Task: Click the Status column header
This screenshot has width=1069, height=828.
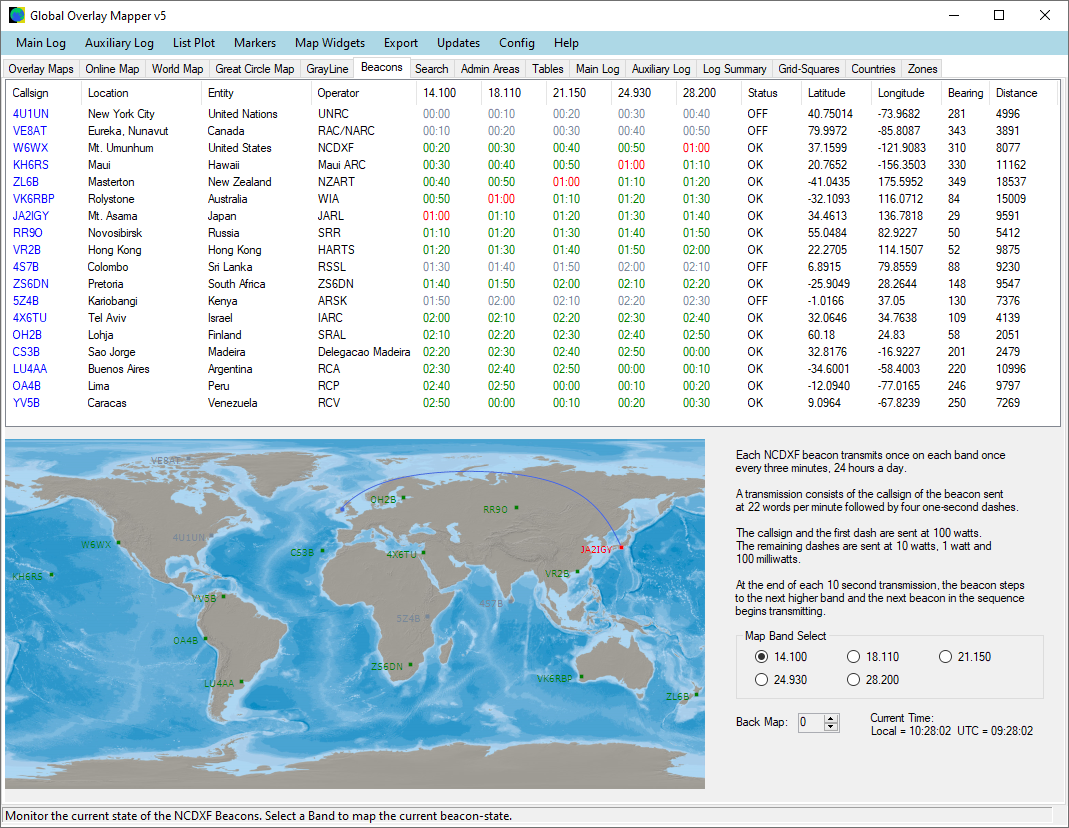Action: tap(770, 93)
